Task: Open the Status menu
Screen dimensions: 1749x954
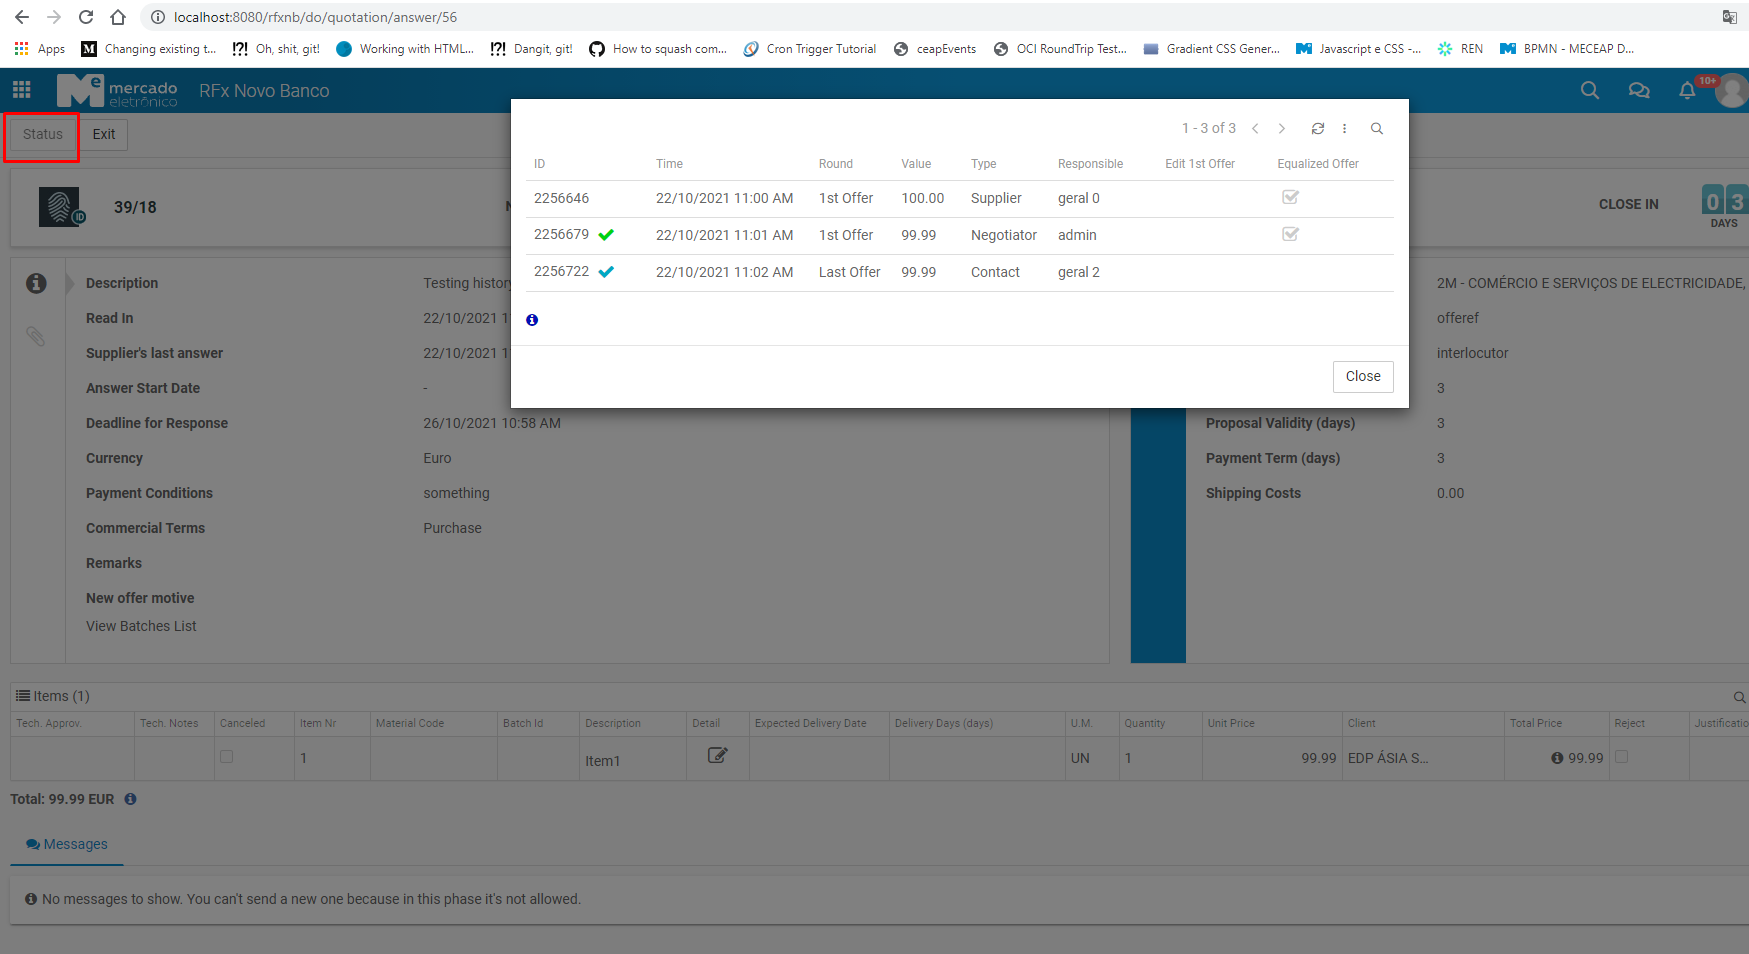Action: (42, 135)
